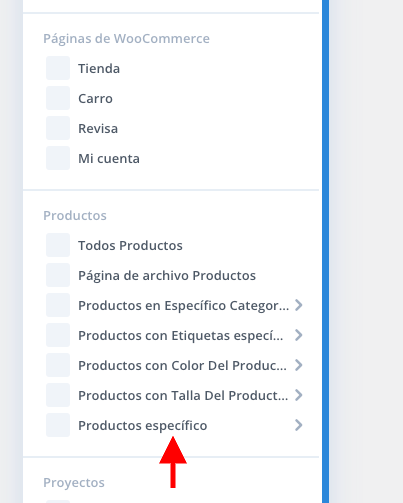Tick the Revisa checkbox
403x503 pixels.
pos(58,128)
